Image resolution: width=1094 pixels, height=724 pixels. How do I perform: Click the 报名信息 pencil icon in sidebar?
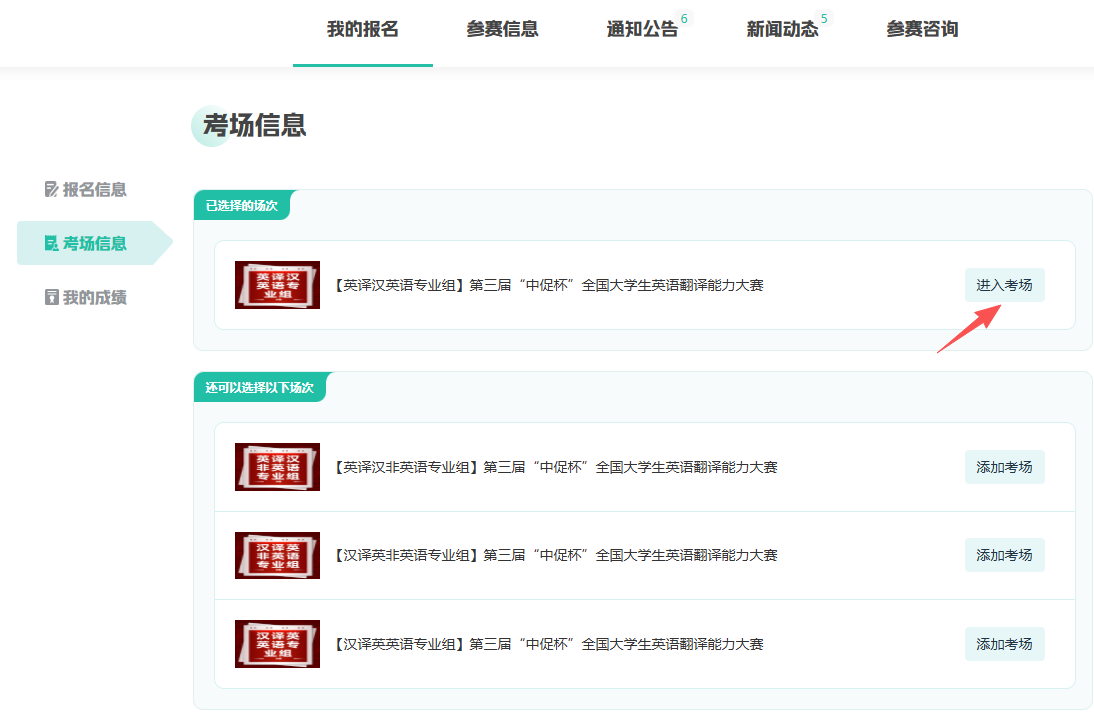tap(52, 189)
